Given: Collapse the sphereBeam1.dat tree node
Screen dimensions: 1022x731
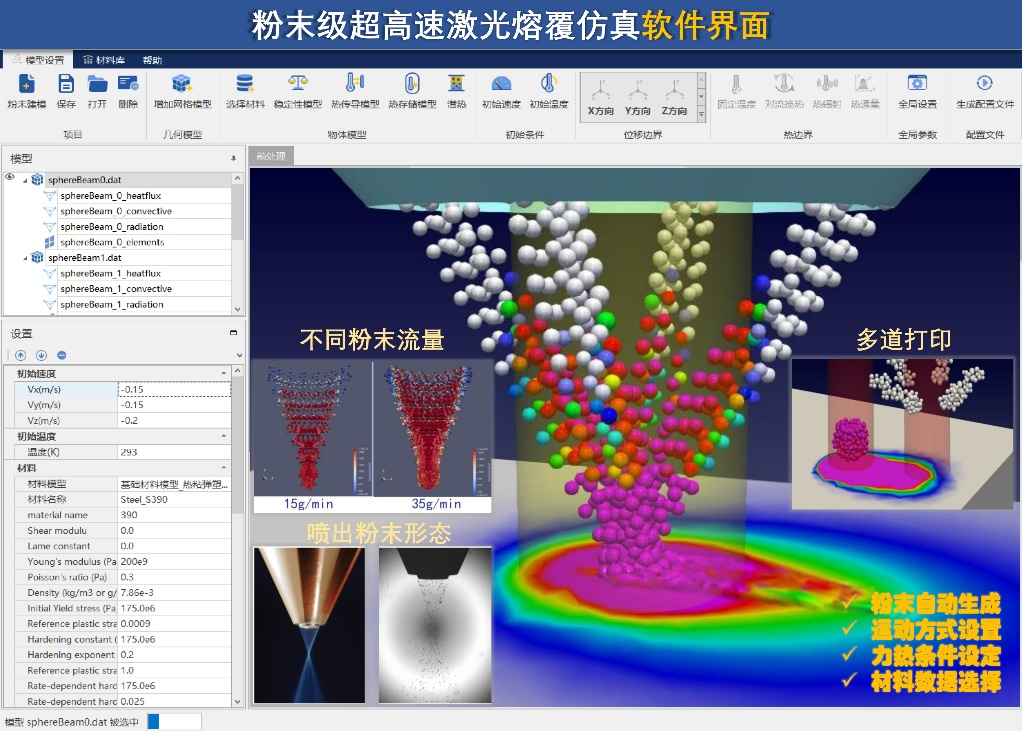Looking at the screenshot, I should (x=25, y=259).
